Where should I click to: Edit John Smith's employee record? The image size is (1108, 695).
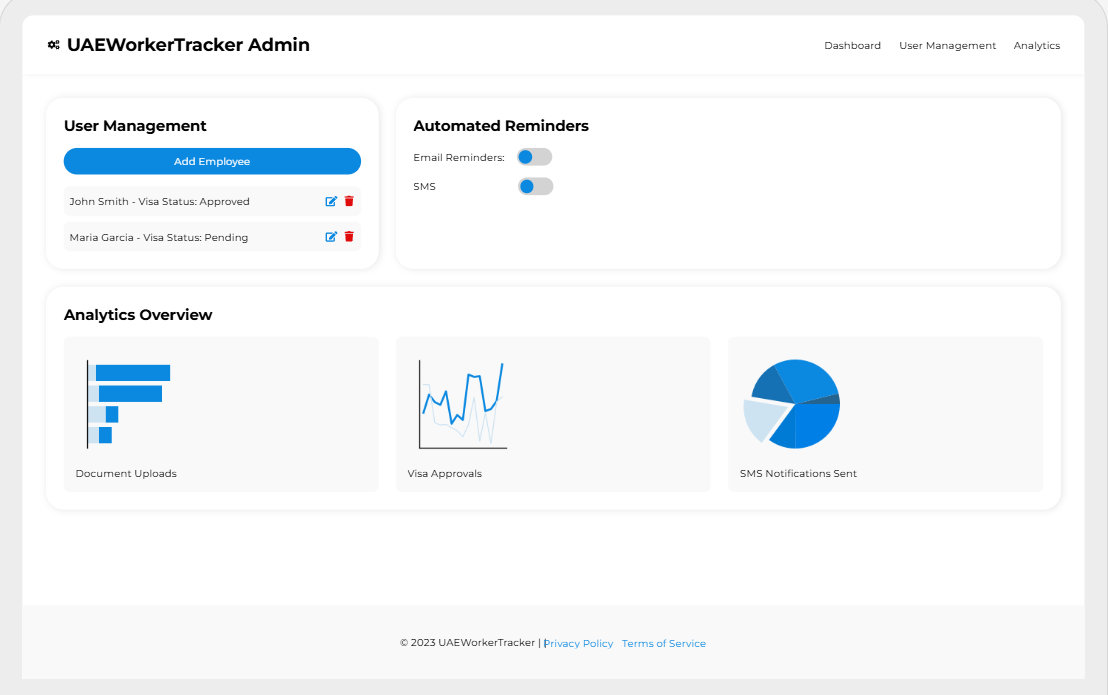[x=331, y=201]
